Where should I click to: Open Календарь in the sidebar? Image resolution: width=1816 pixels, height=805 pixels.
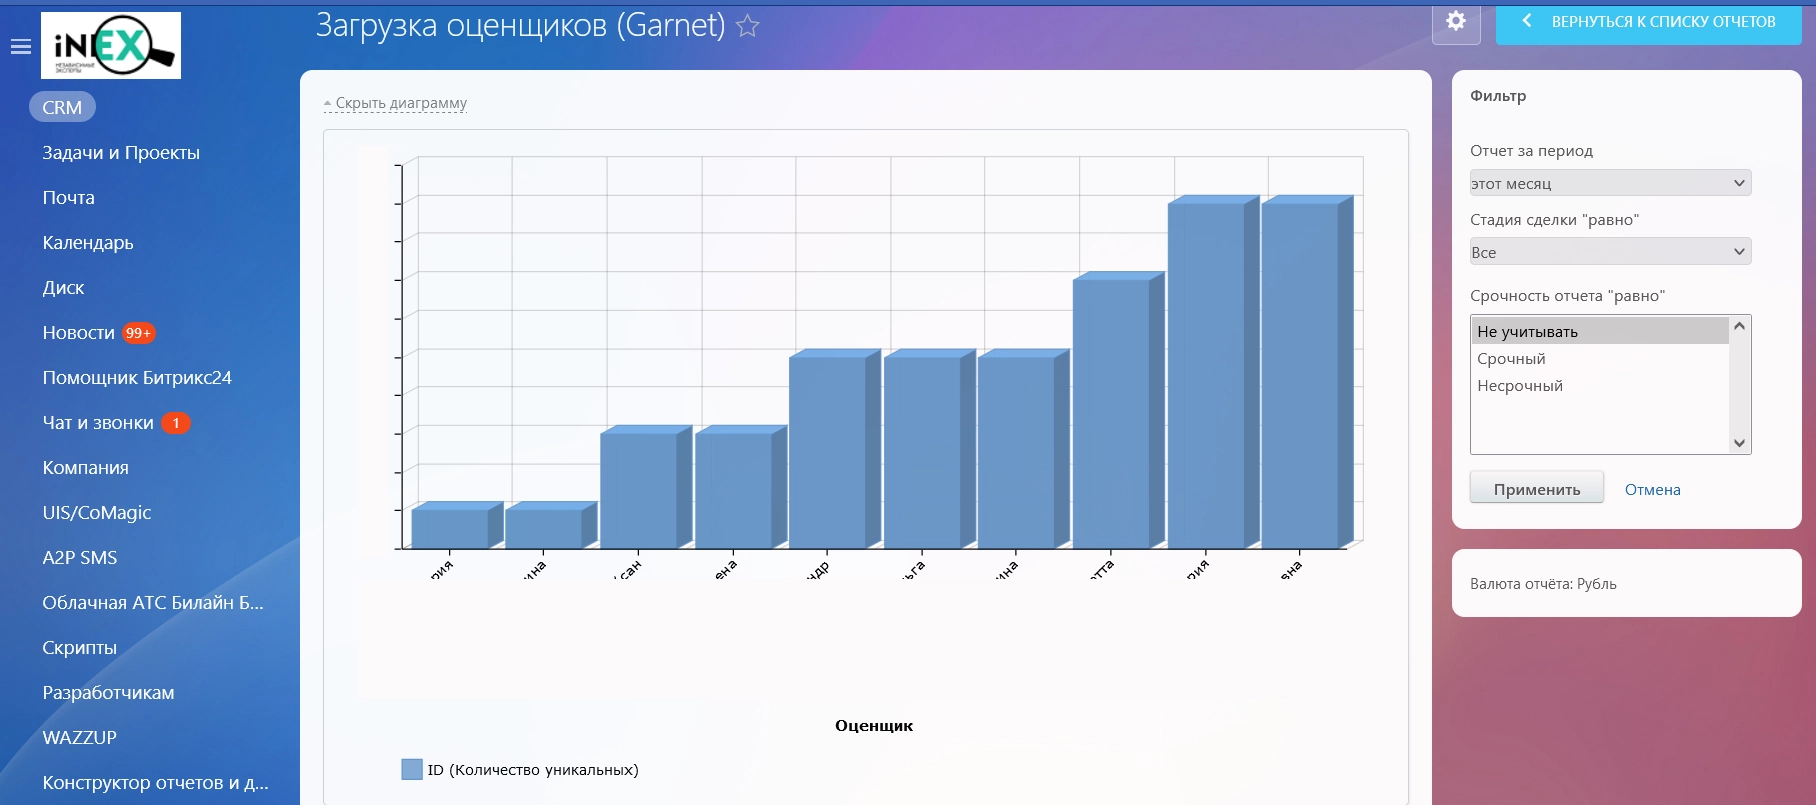88,242
